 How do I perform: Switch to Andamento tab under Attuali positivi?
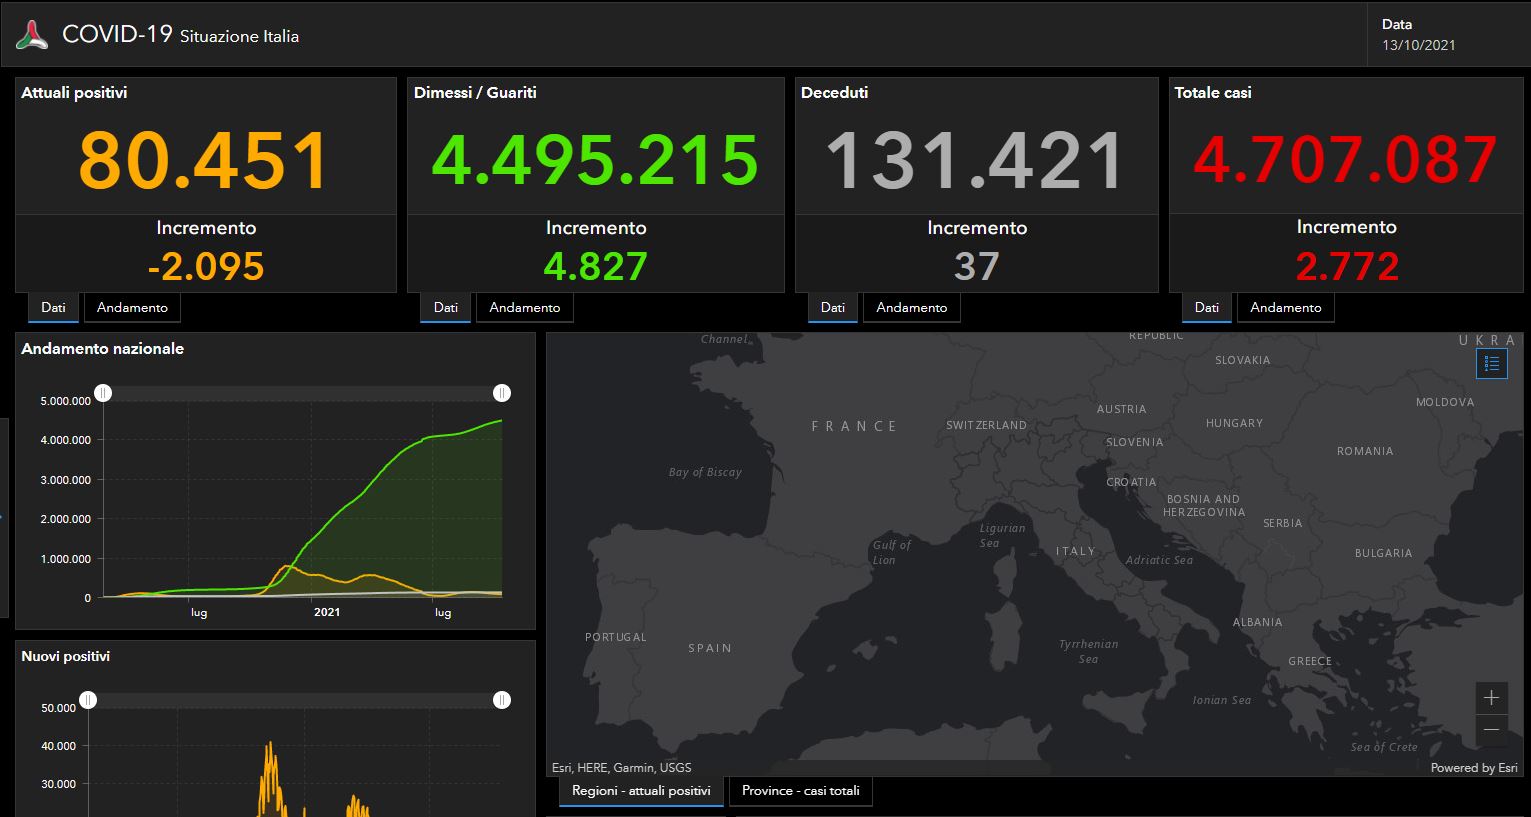132,307
